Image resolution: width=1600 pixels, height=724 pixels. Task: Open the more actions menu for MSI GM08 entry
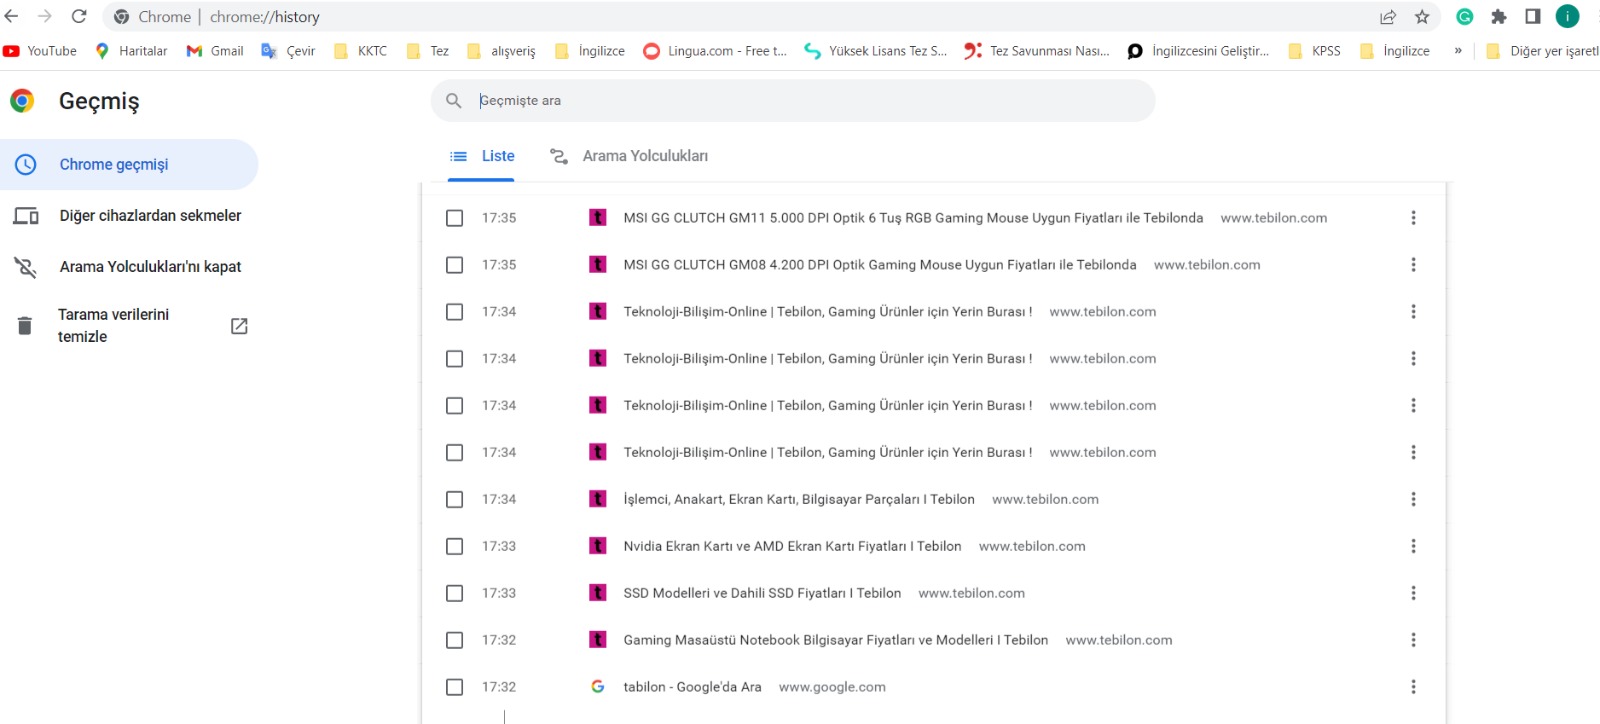click(1413, 265)
